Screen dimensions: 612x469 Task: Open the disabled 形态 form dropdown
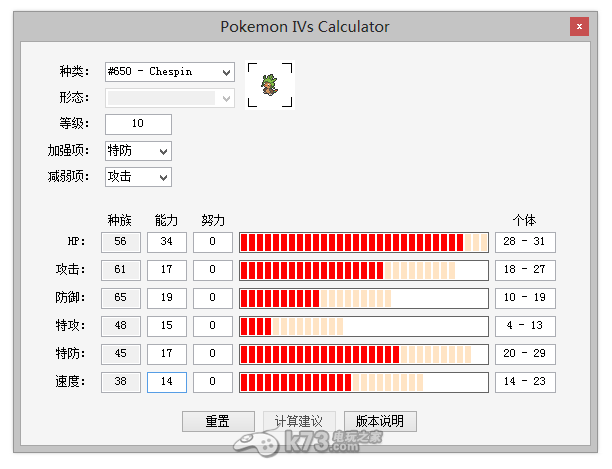[x=170, y=98]
